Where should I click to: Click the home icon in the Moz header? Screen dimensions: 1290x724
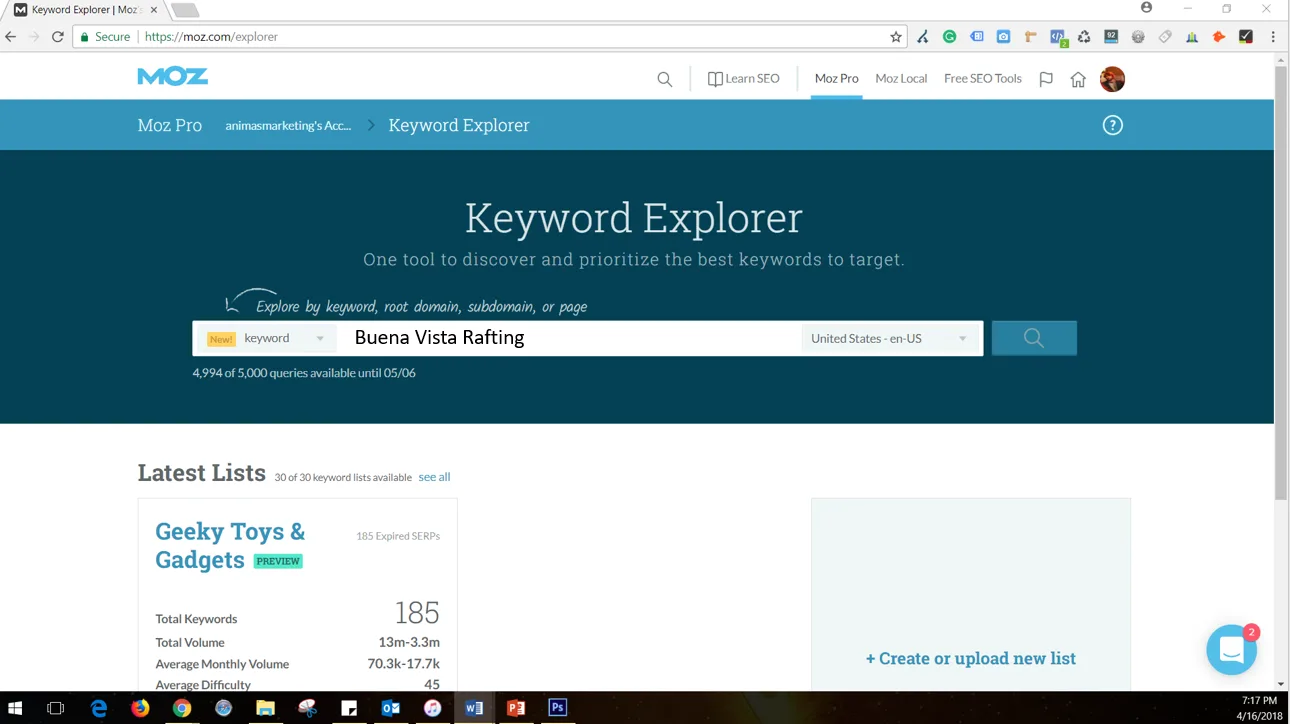point(1078,78)
